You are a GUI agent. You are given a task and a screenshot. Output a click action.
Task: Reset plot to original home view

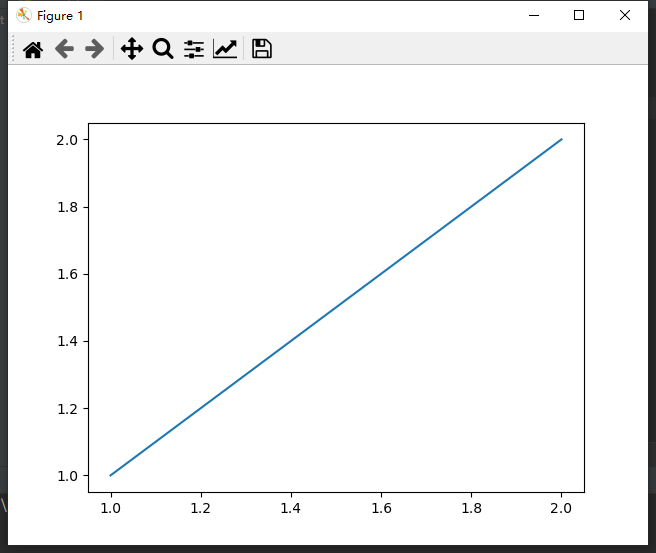pos(33,49)
